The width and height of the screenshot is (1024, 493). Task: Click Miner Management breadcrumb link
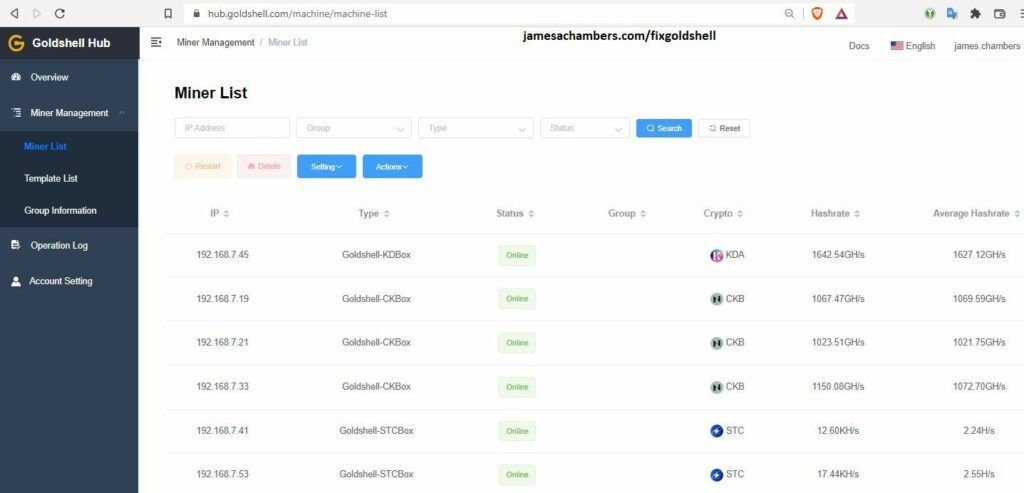tap(216, 42)
